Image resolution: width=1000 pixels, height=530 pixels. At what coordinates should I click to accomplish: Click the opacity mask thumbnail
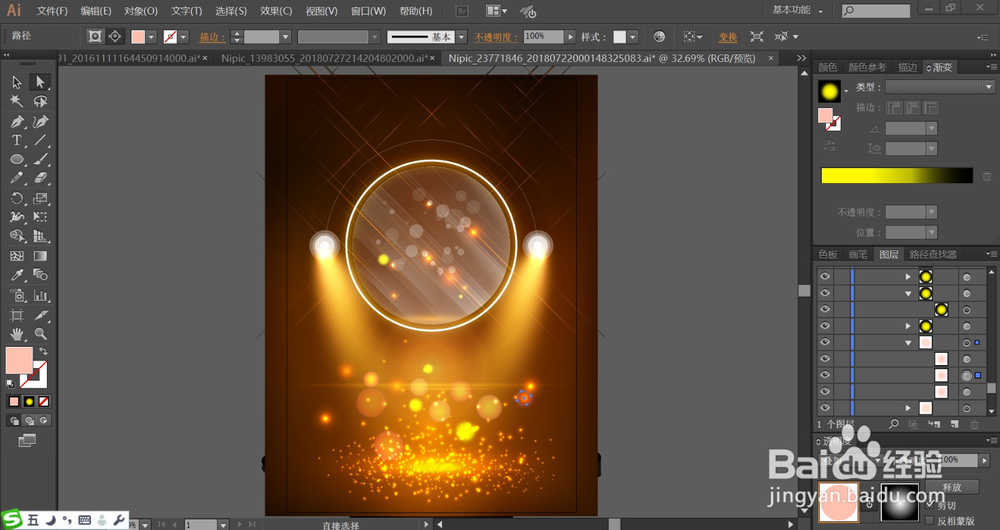point(899,501)
